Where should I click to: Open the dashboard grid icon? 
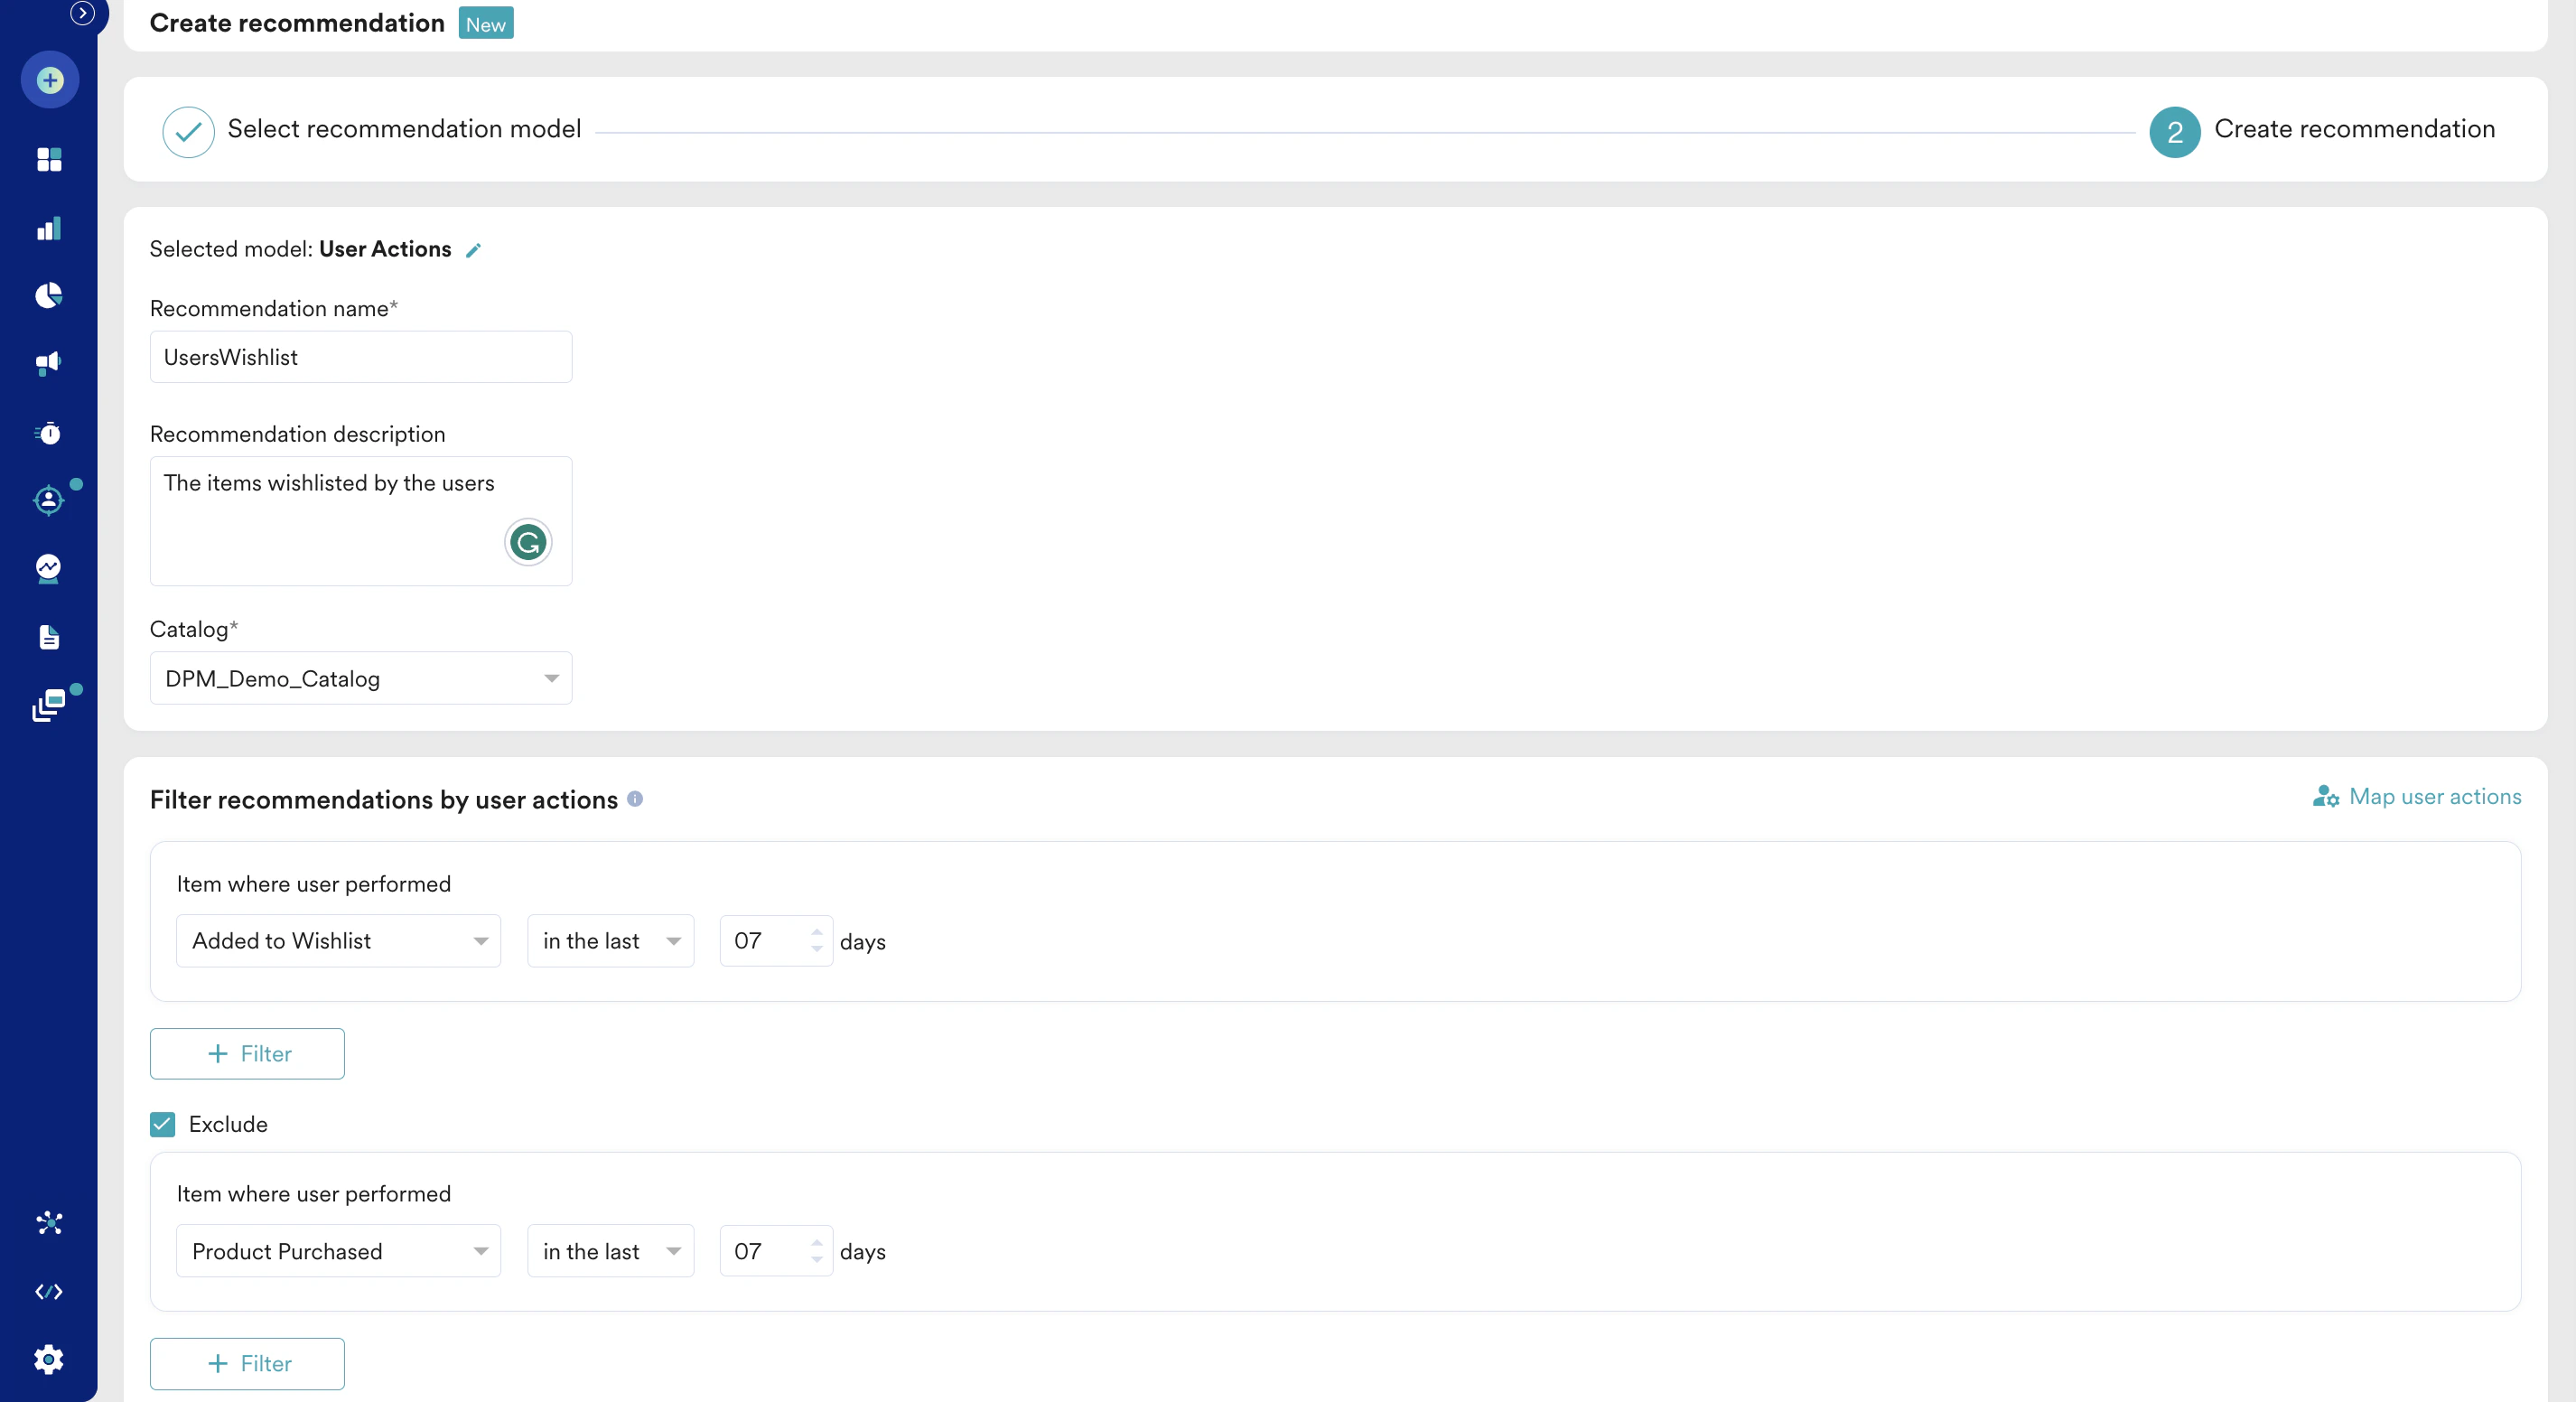click(x=49, y=159)
